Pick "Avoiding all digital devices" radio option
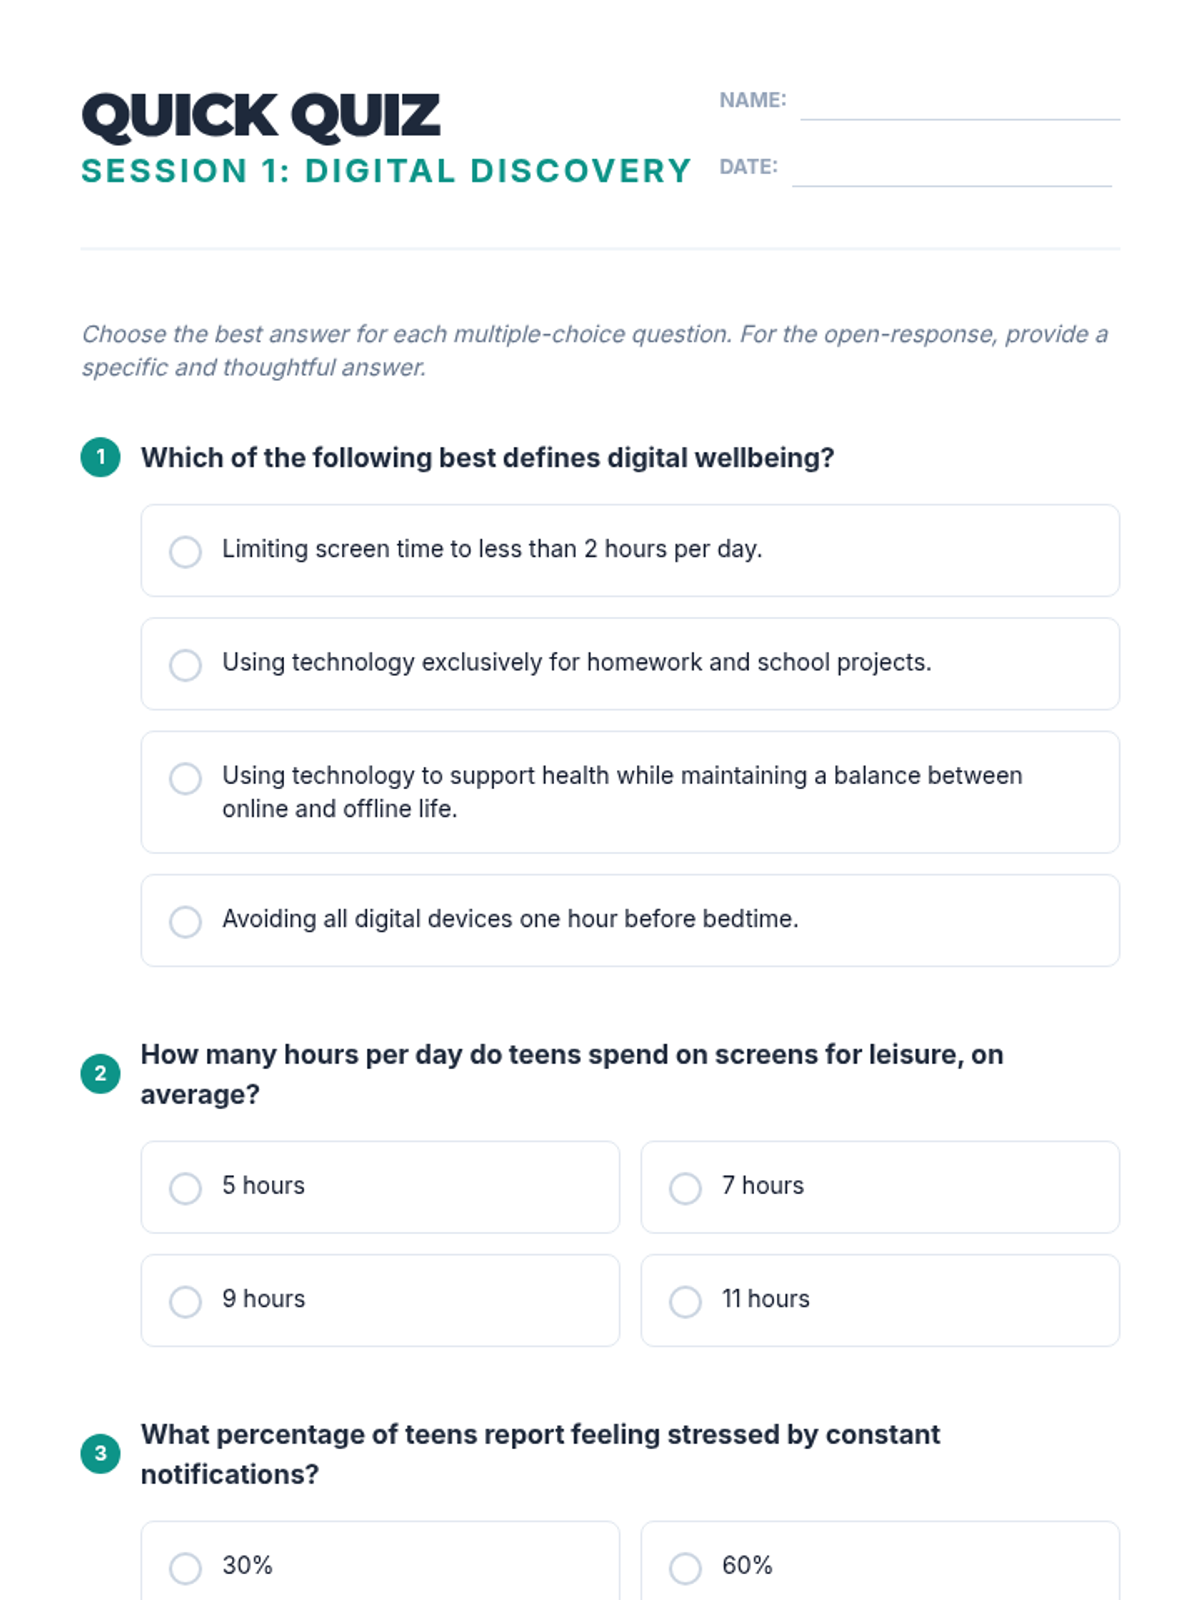Image resolution: width=1200 pixels, height=1600 pixels. point(185,921)
